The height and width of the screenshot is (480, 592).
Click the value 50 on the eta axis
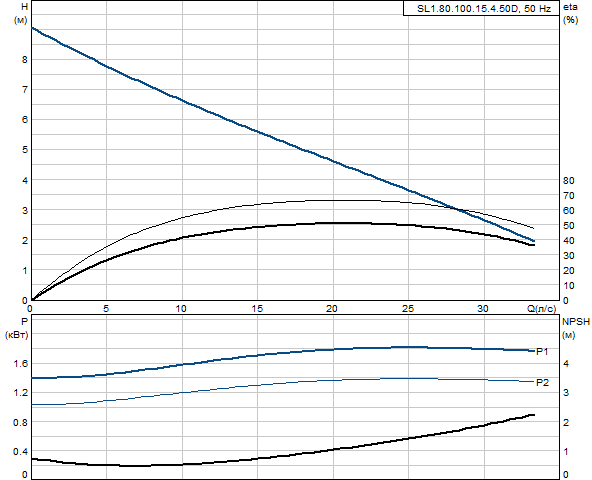569,225
